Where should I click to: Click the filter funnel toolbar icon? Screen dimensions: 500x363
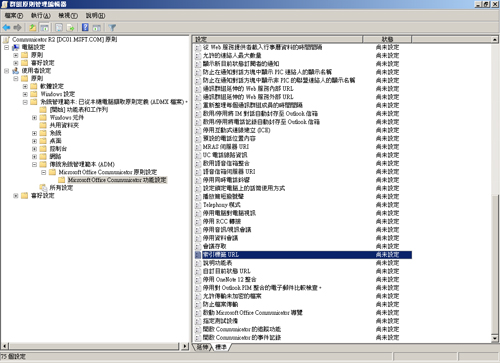click(x=112, y=27)
